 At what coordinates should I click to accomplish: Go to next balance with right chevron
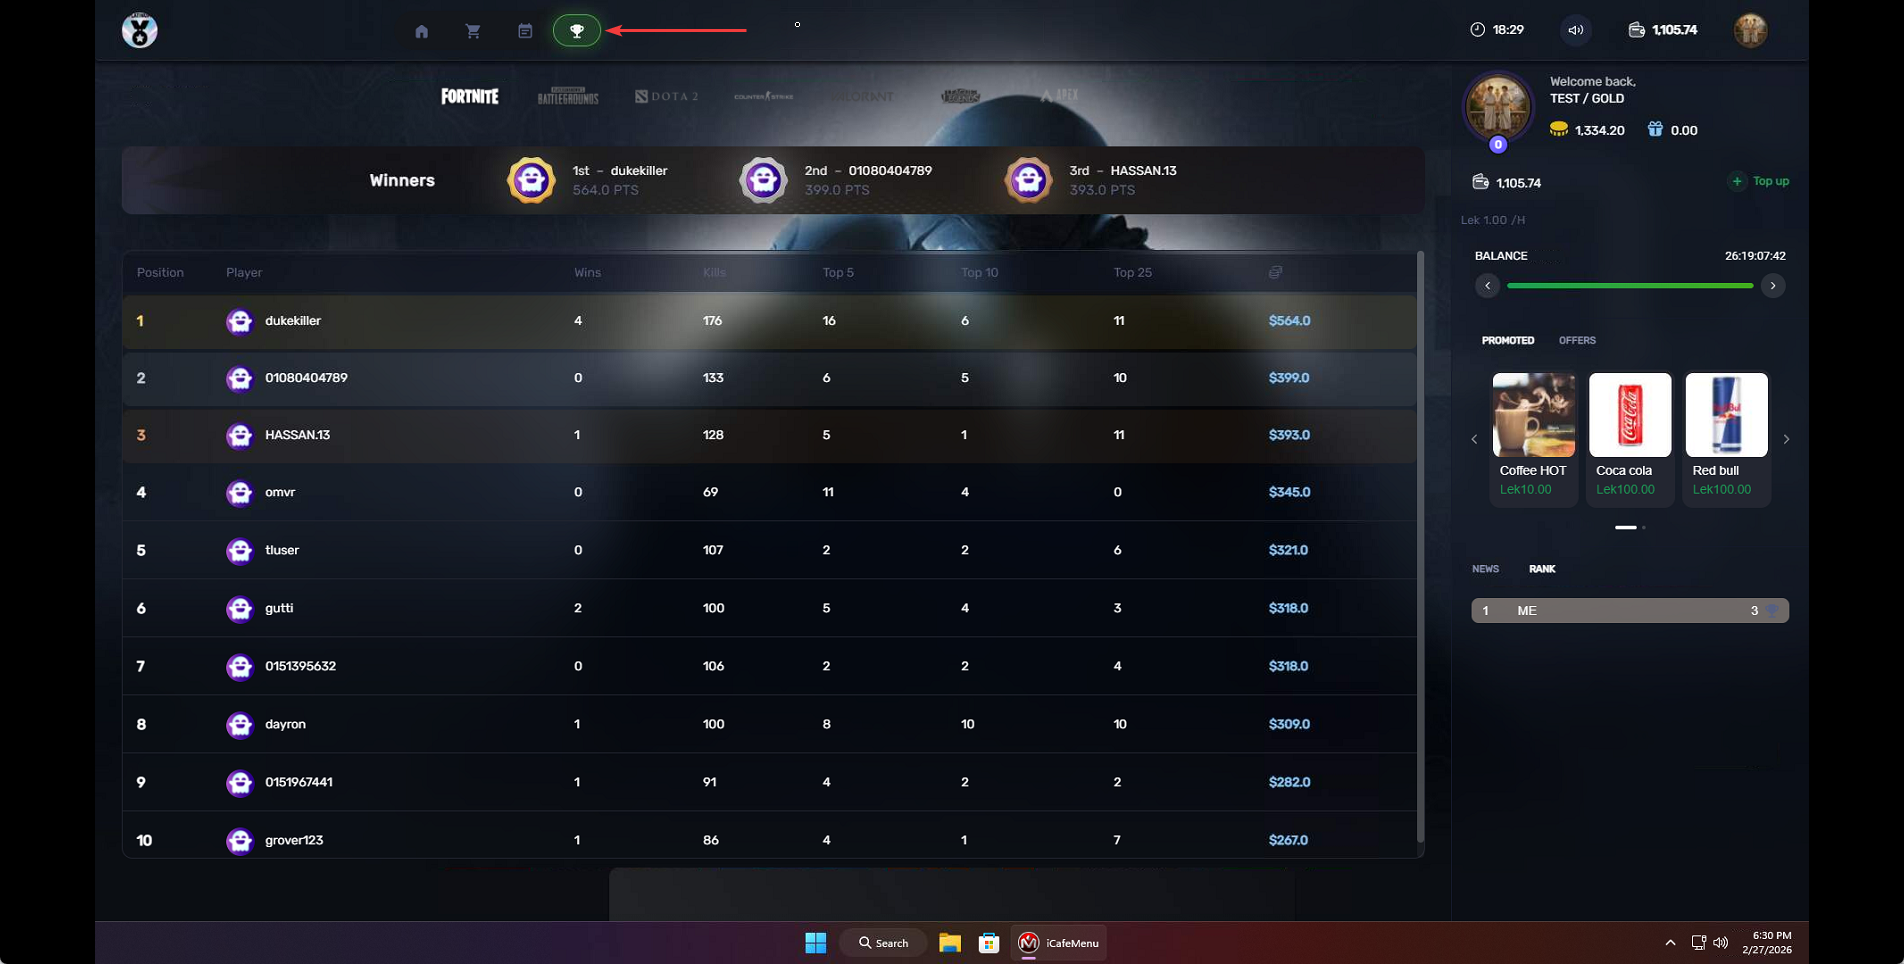(1773, 286)
